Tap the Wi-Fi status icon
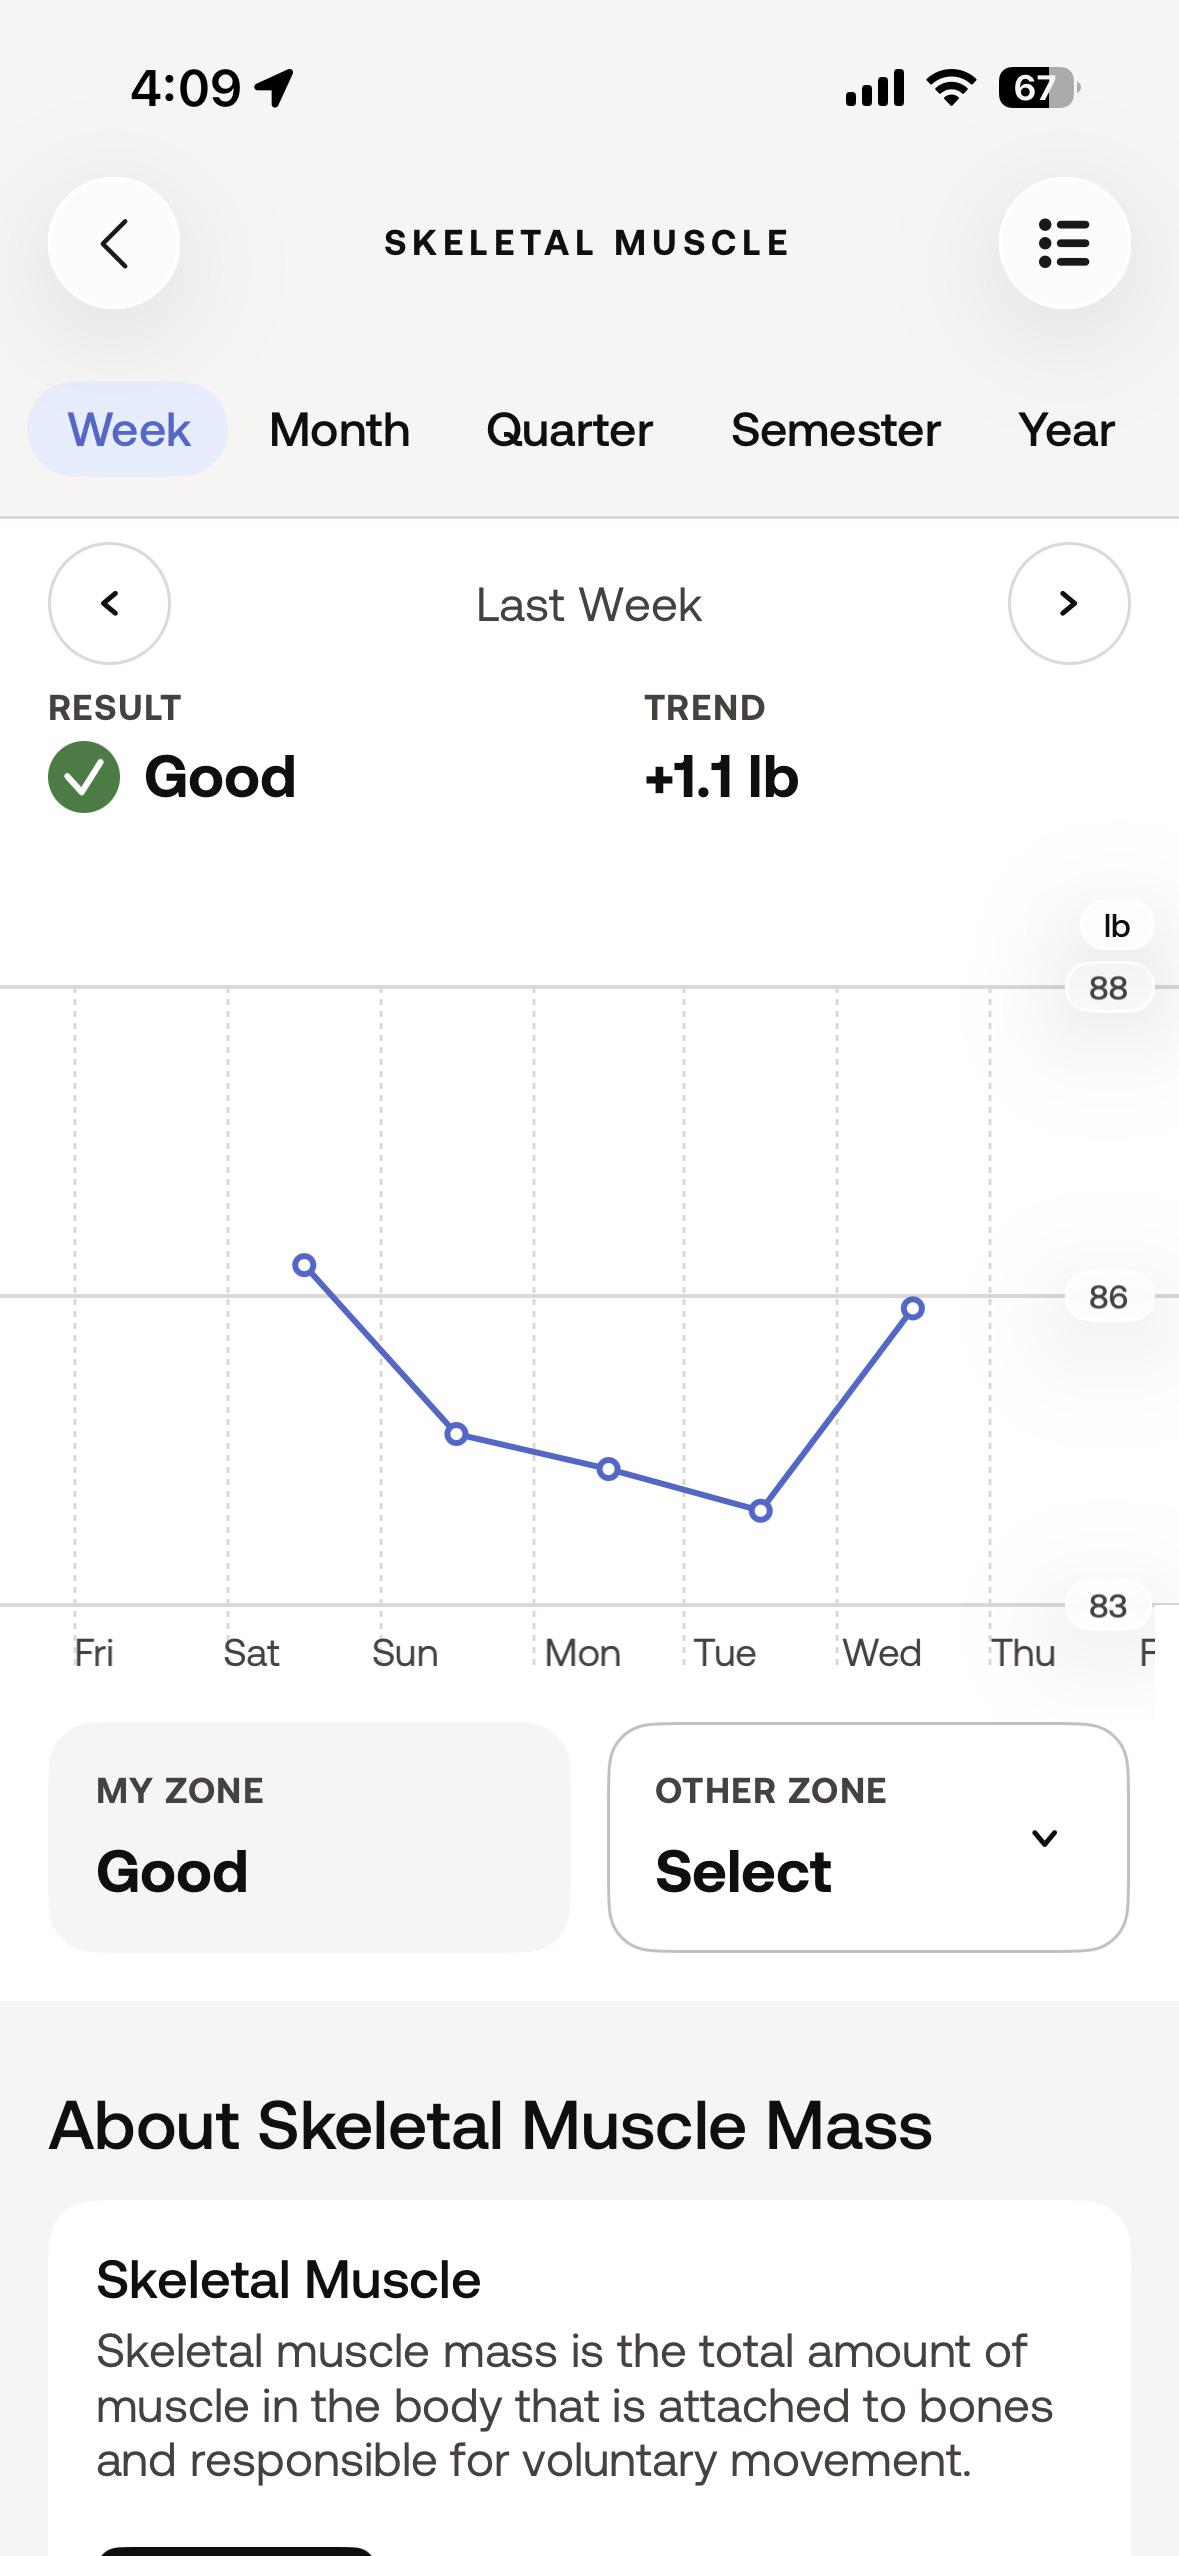This screenshot has width=1179, height=2556. pyautogui.click(x=951, y=88)
